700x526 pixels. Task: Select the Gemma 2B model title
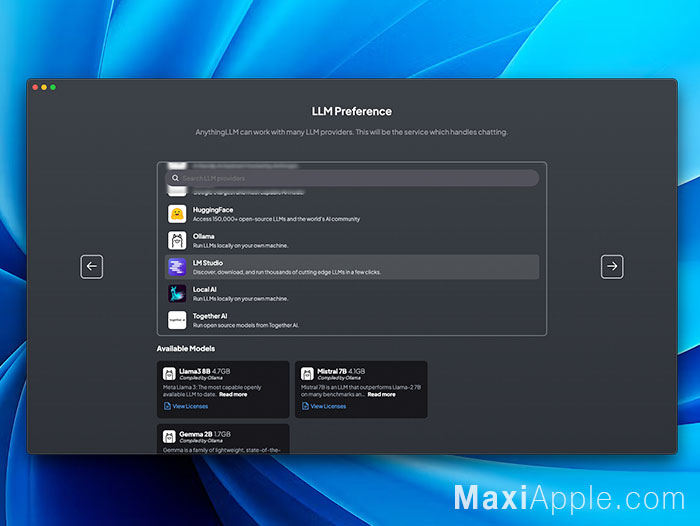pyautogui.click(x=196, y=434)
